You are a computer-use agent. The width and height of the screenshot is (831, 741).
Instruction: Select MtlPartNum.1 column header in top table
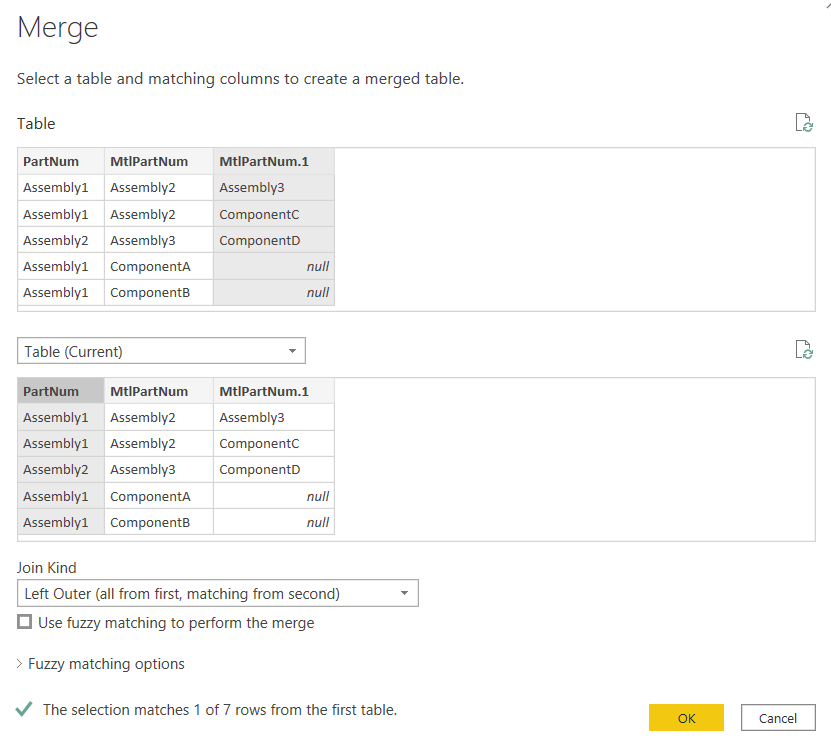pyautogui.click(x=274, y=161)
